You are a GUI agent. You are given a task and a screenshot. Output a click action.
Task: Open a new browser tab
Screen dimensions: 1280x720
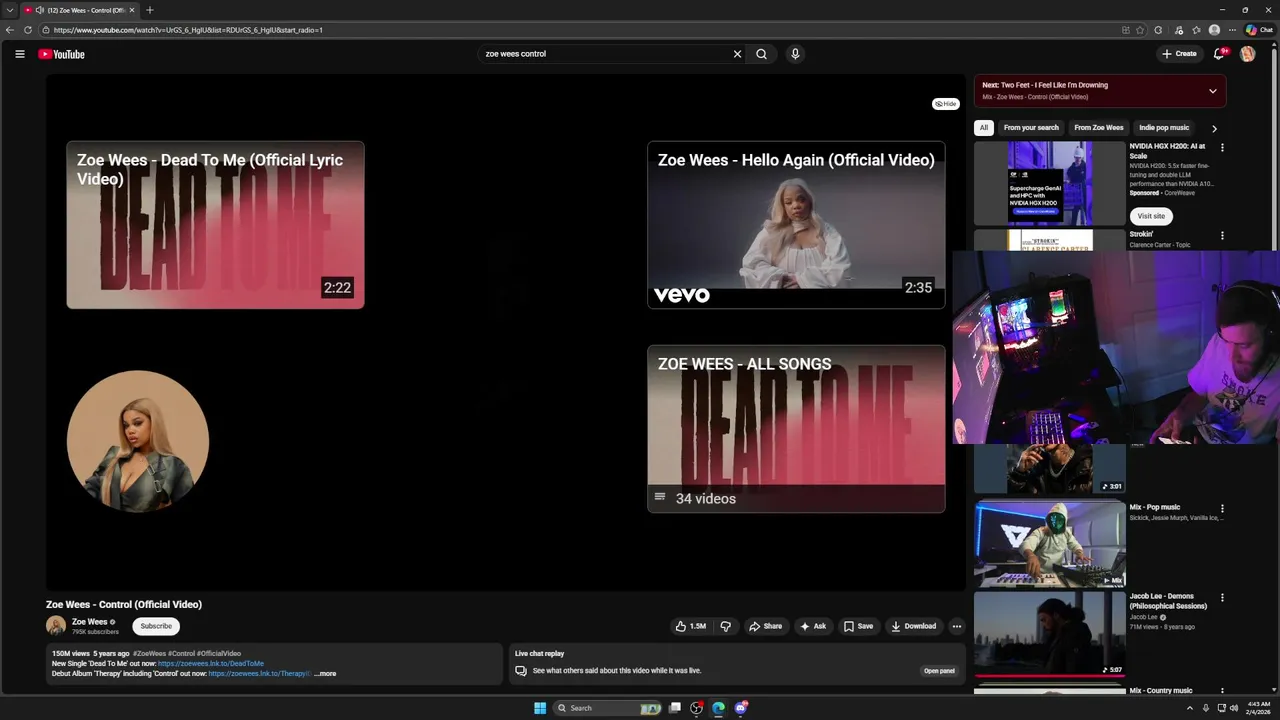coord(150,10)
